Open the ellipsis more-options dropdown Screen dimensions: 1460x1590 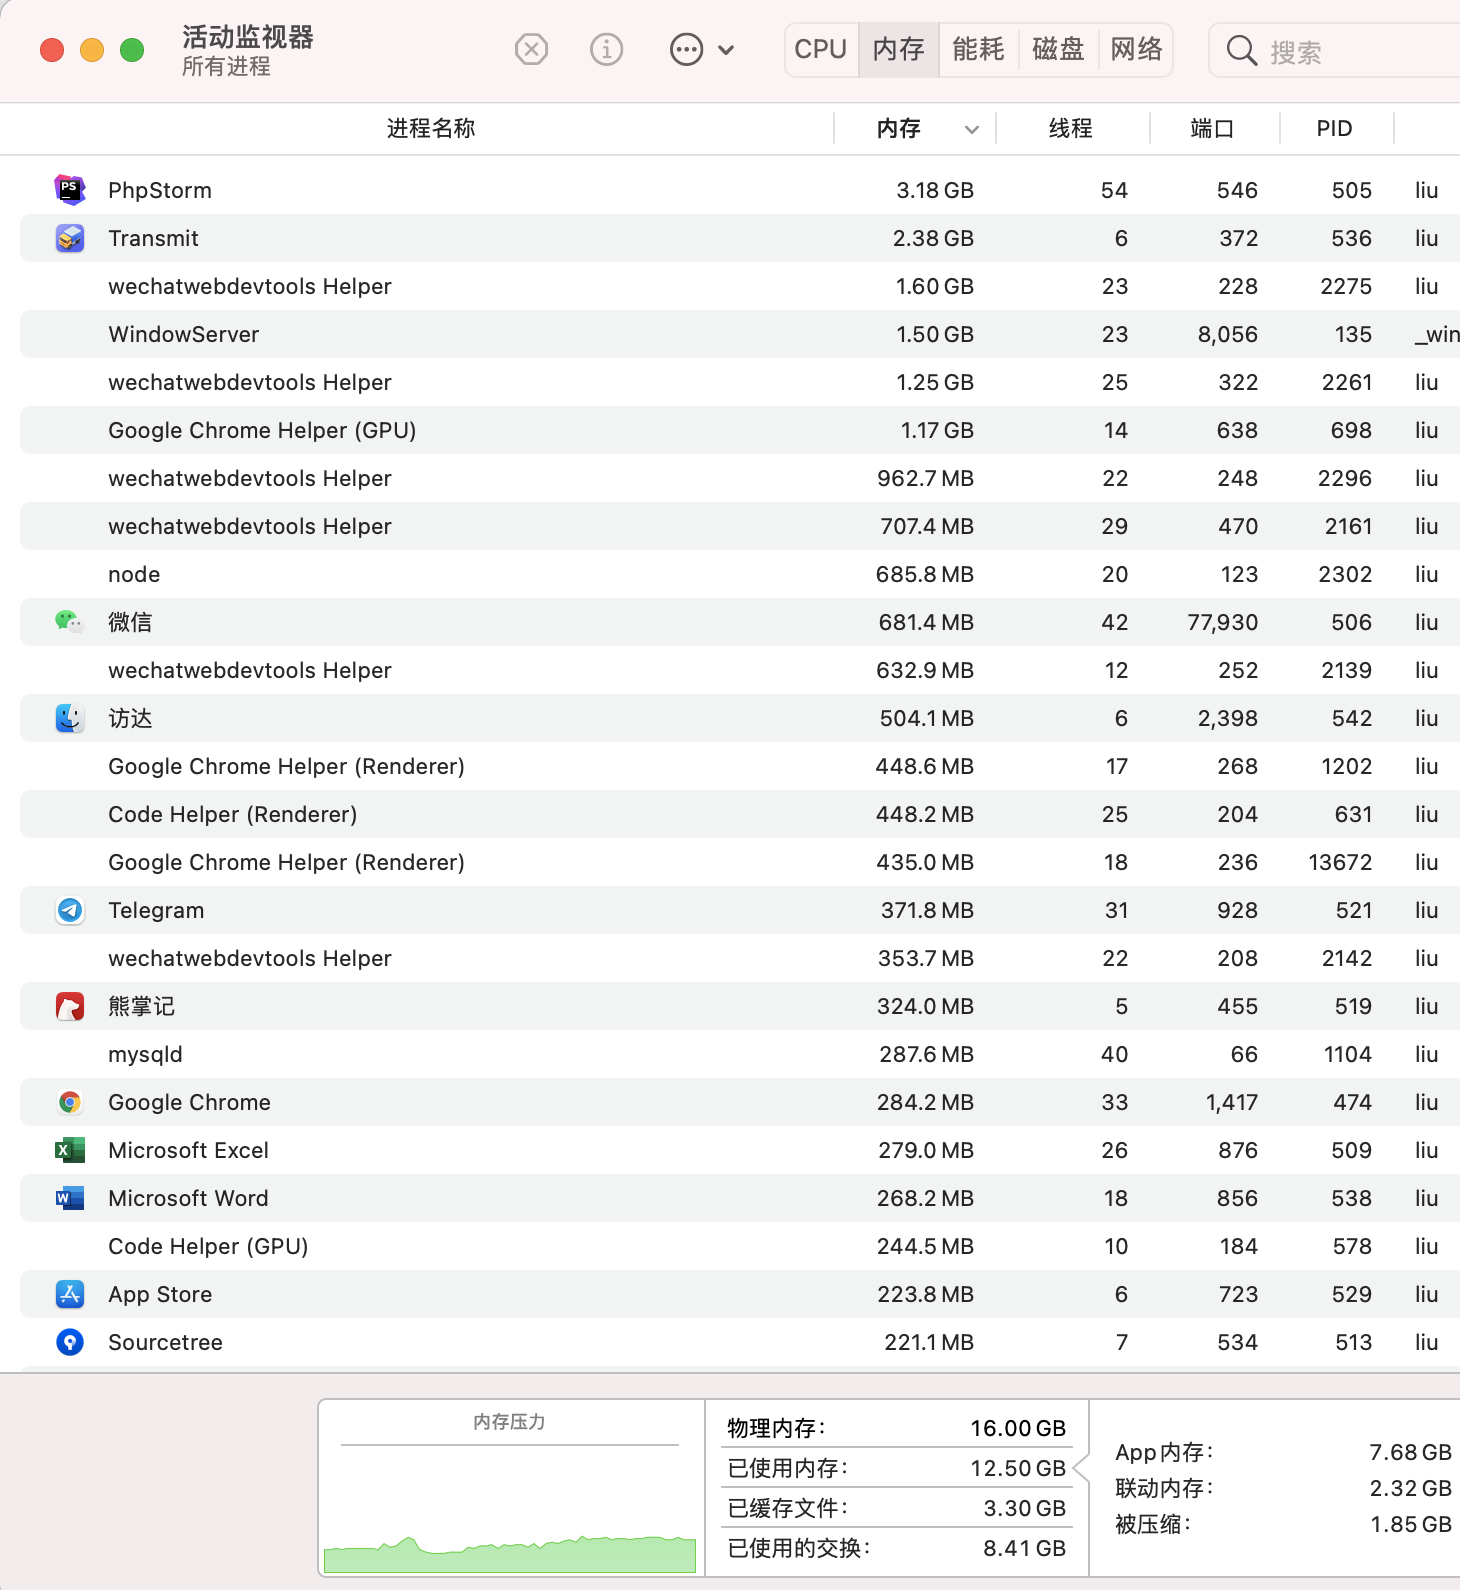pos(702,49)
